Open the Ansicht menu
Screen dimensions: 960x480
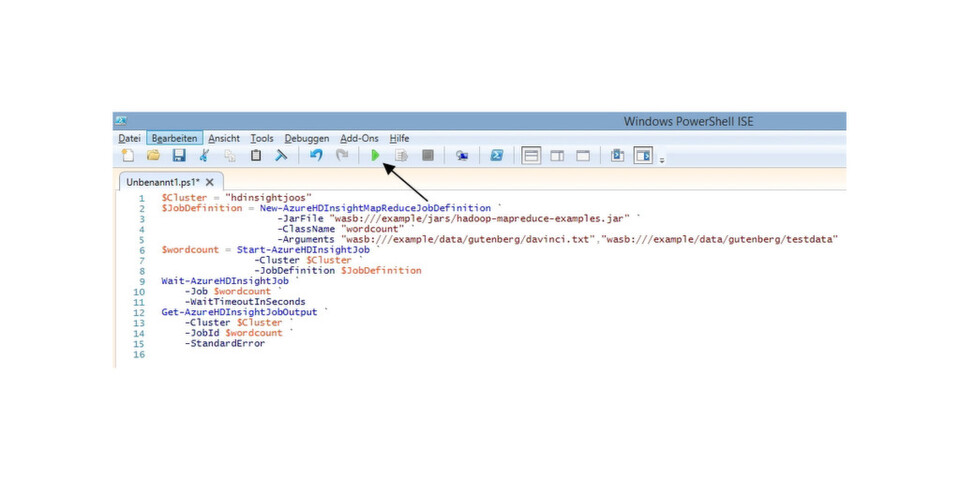[224, 138]
